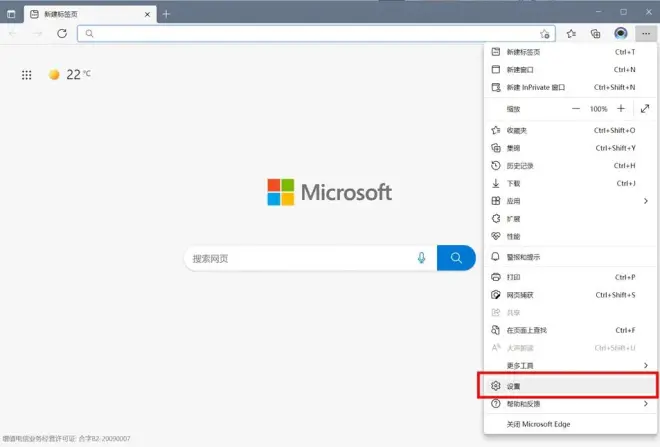
Task: Open the app launcher grid icon
Action: coord(27,75)
